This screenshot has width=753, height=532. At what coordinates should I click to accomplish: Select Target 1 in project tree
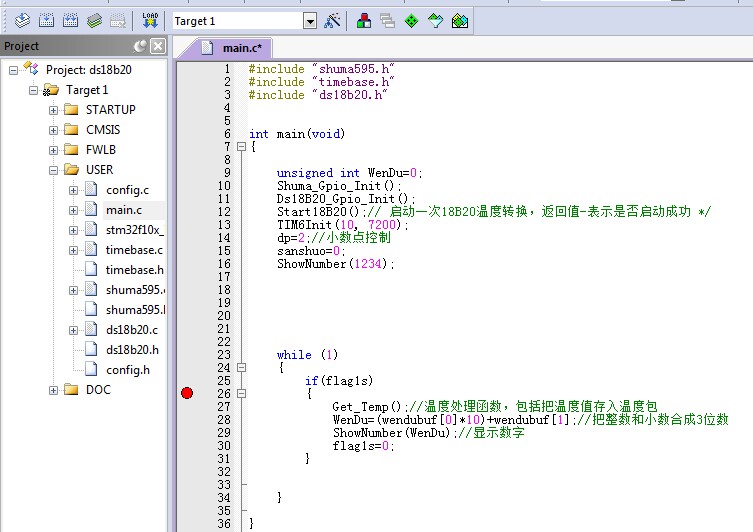pos(87,90)
